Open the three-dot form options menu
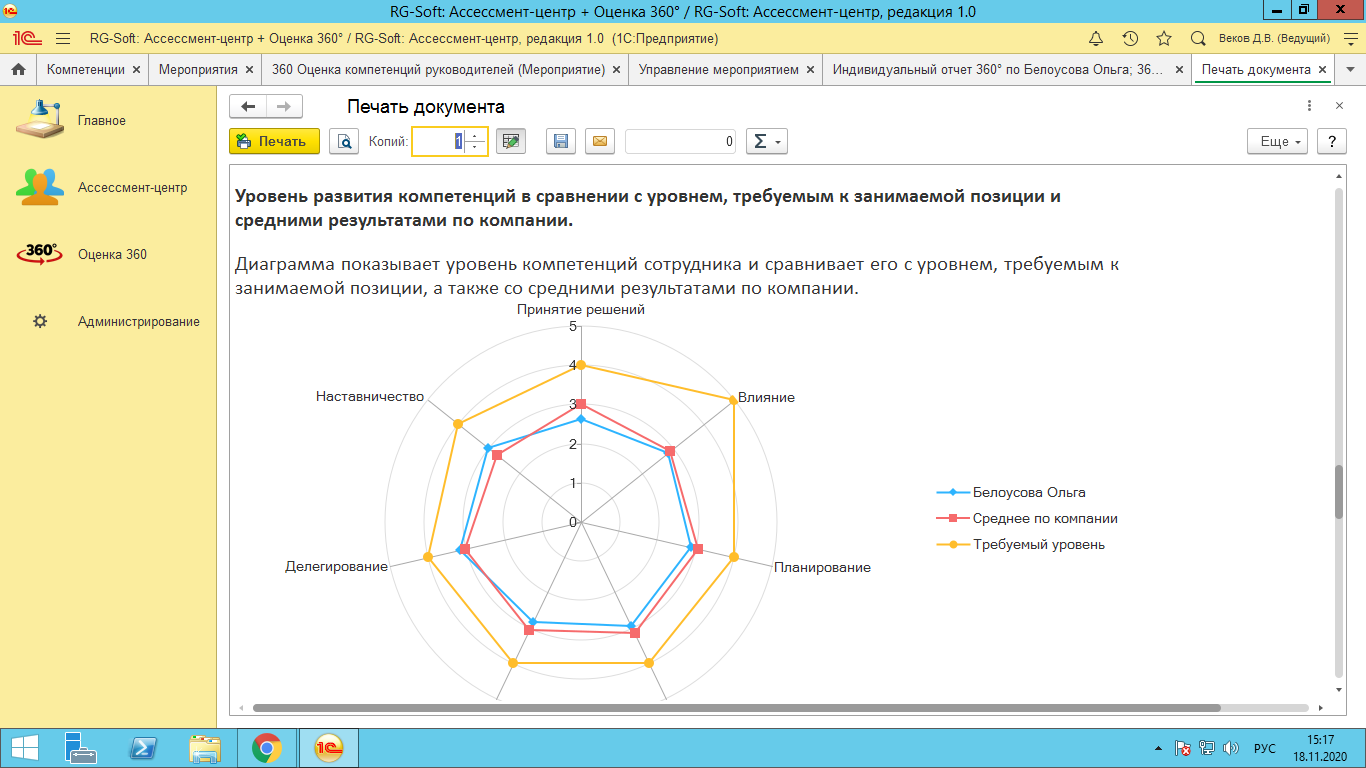The height and width of the screenshot is (768, 1366). click(x=1309, y=106)
